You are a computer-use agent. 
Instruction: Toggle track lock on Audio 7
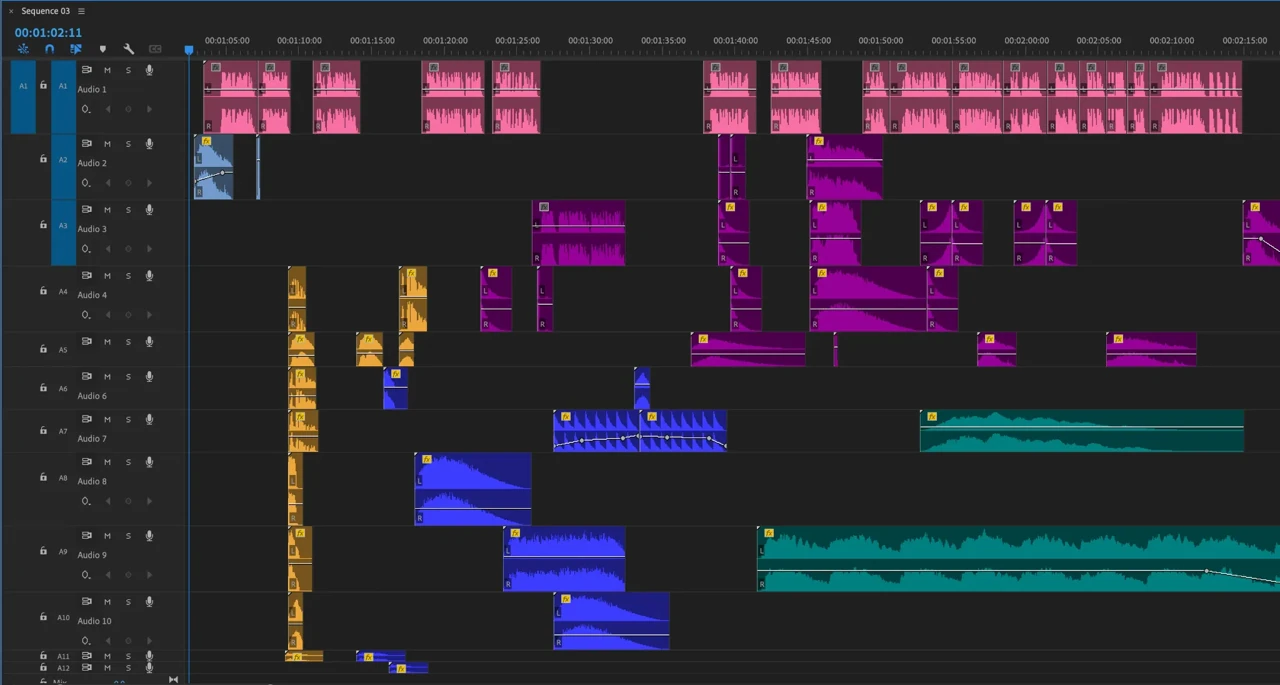[43, 431]
